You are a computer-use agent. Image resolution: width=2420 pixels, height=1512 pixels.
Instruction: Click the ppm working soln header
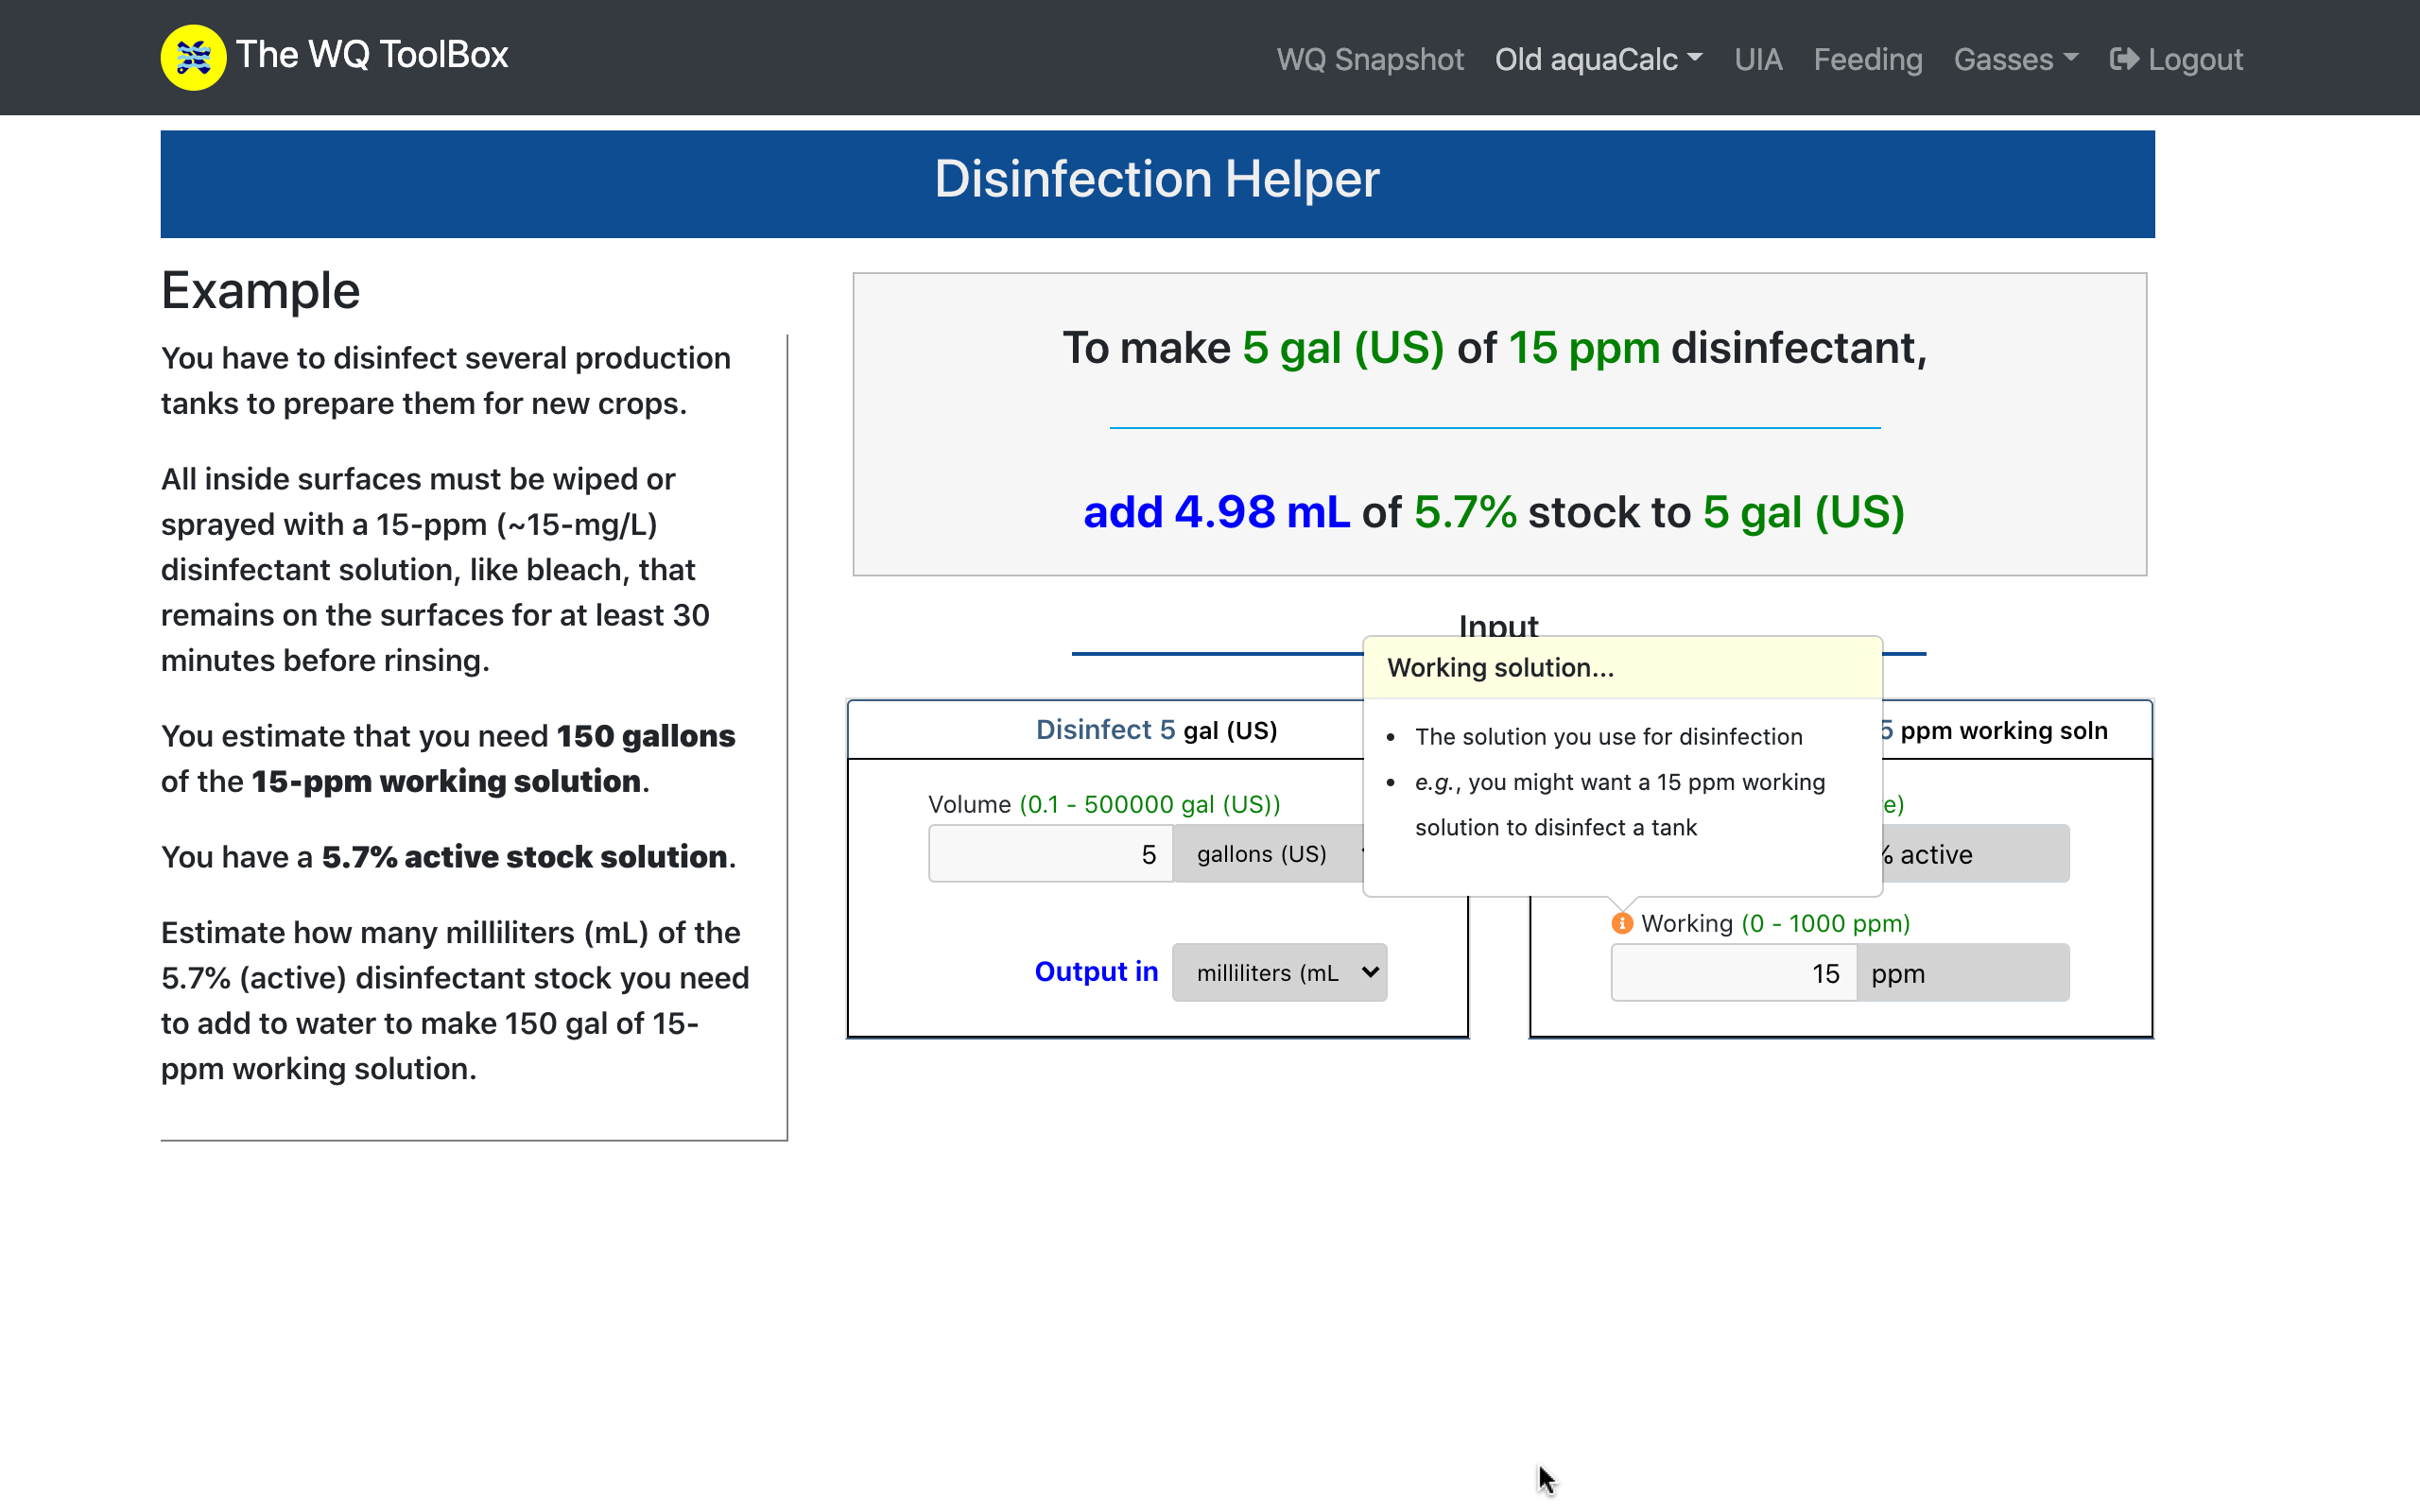pos(2002,730)
